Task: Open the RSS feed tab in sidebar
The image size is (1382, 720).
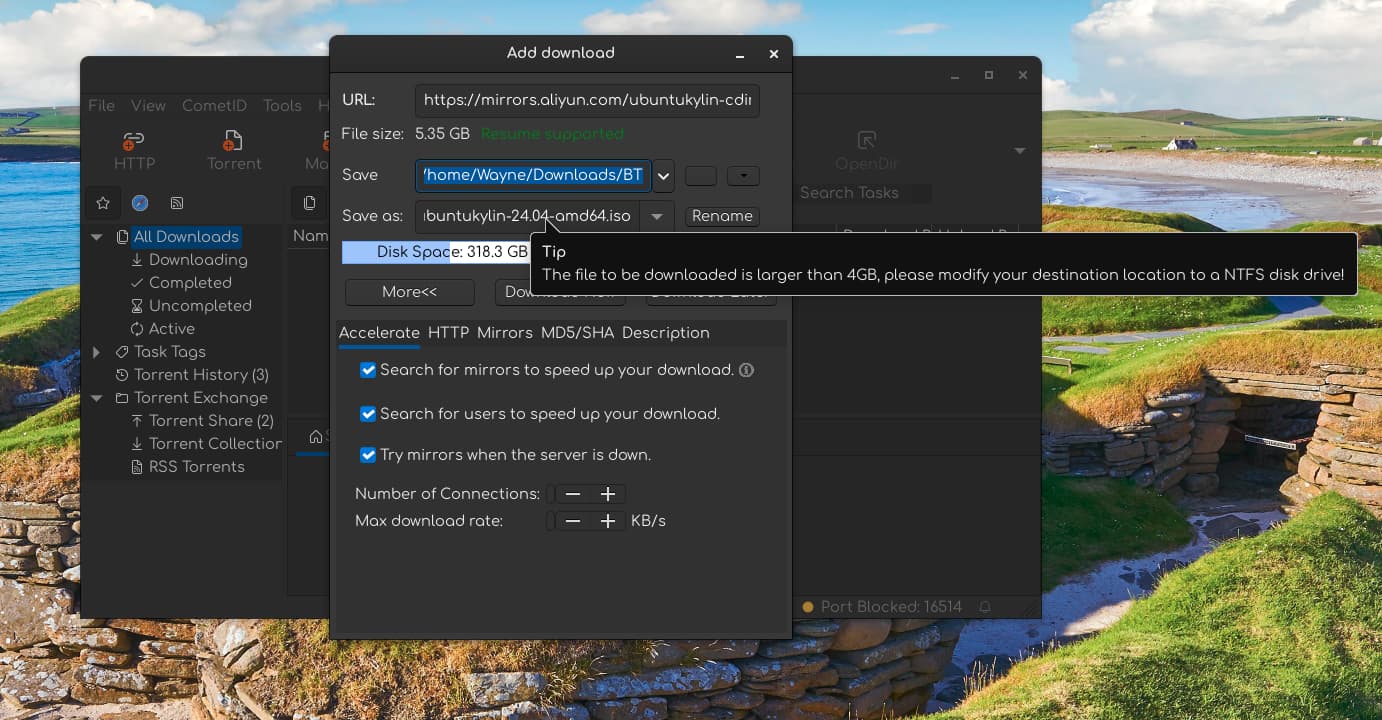Action: (x=177, y=203)
